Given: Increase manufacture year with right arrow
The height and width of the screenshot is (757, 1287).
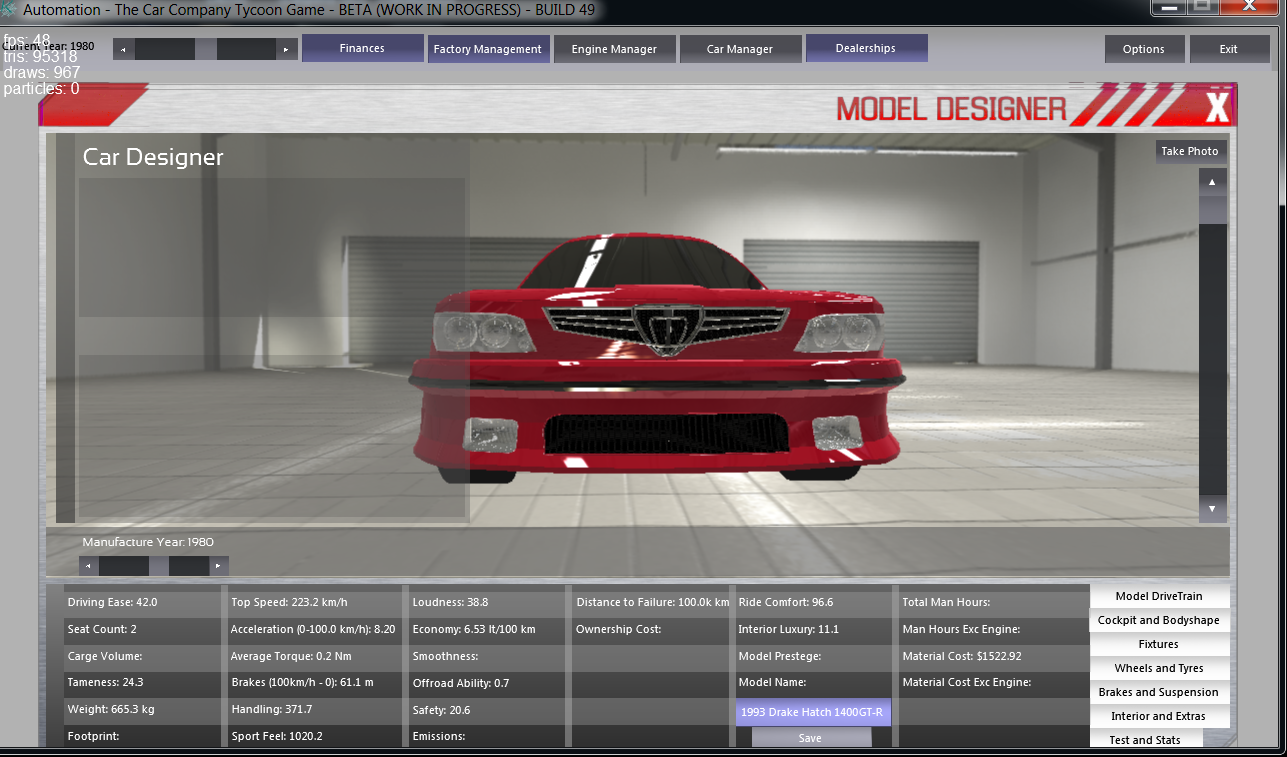Looking at the screenshot, I should [x=219, y=566].
